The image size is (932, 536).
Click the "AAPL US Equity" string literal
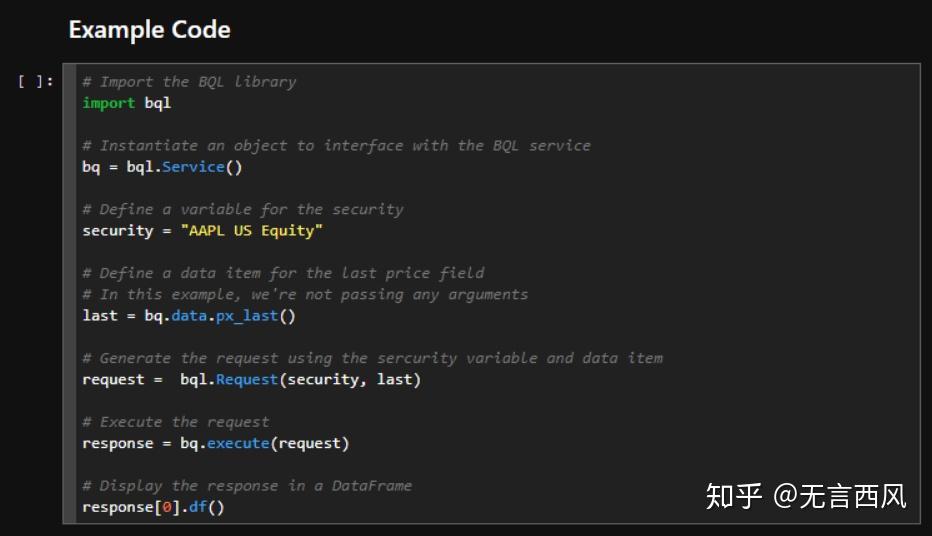pos(252,231)
